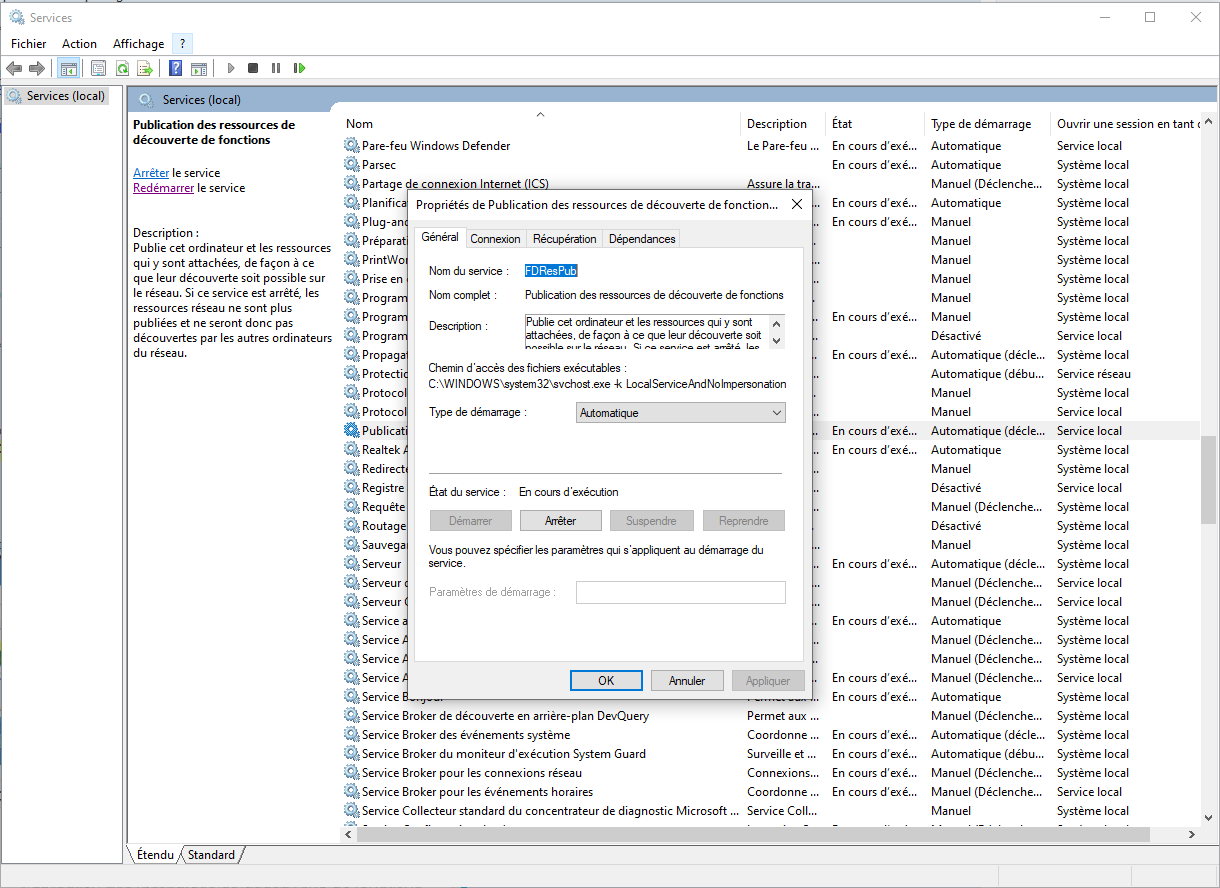
Task: Select the Général tab
Action: [x=440, y=237]
